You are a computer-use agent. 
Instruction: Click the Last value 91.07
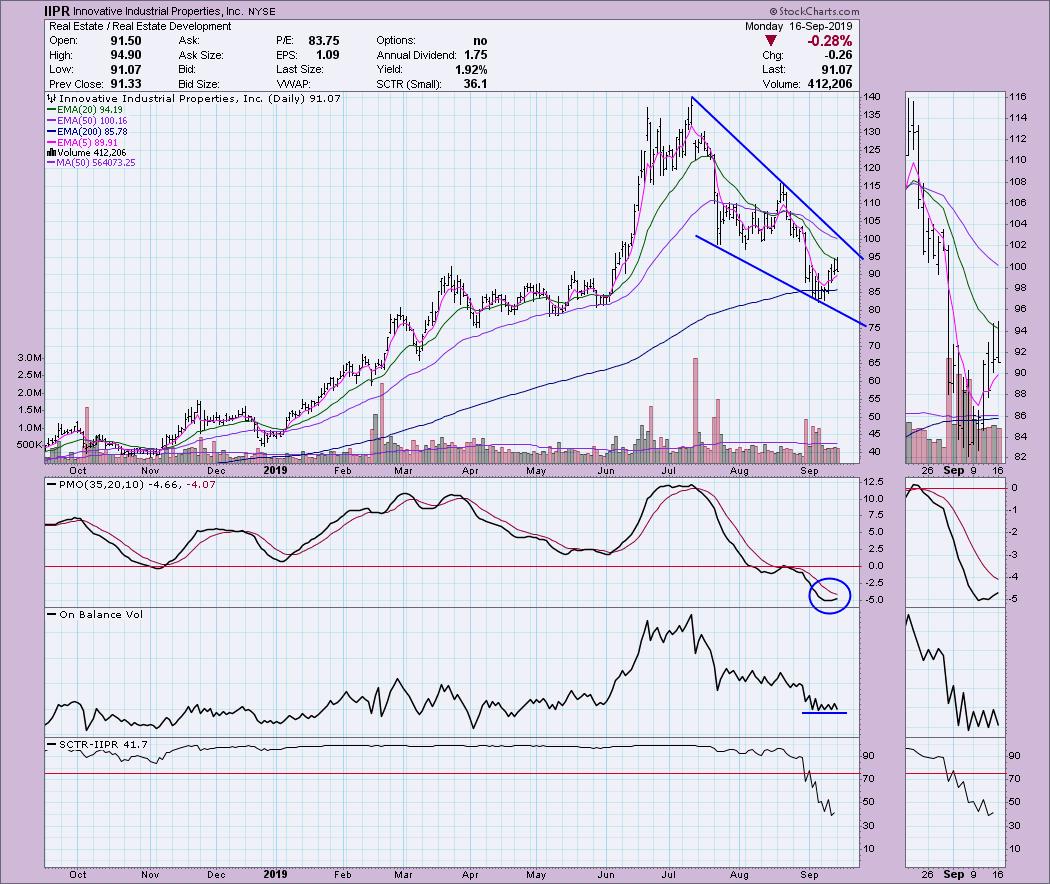click(838, 70)
